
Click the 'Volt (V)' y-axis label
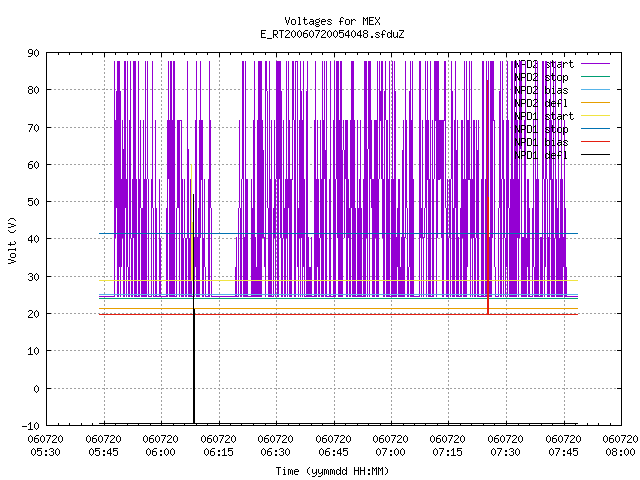tap(12, 240)
